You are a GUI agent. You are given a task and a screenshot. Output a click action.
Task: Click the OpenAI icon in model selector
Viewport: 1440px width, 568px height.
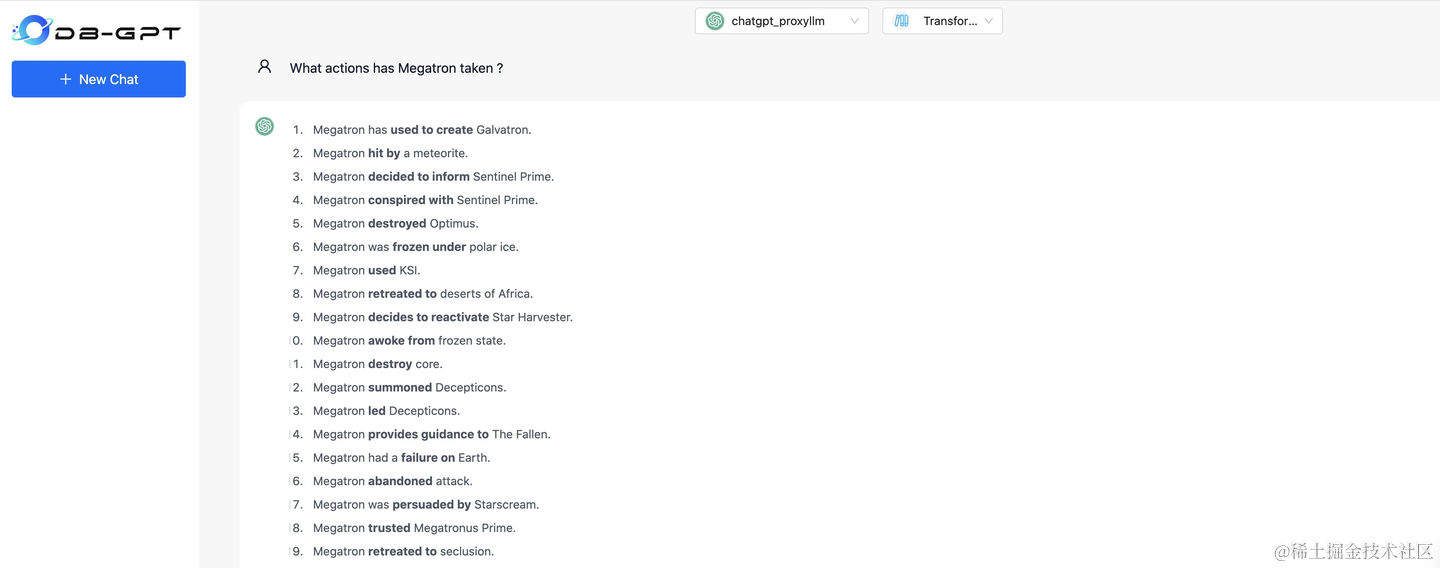715,21
